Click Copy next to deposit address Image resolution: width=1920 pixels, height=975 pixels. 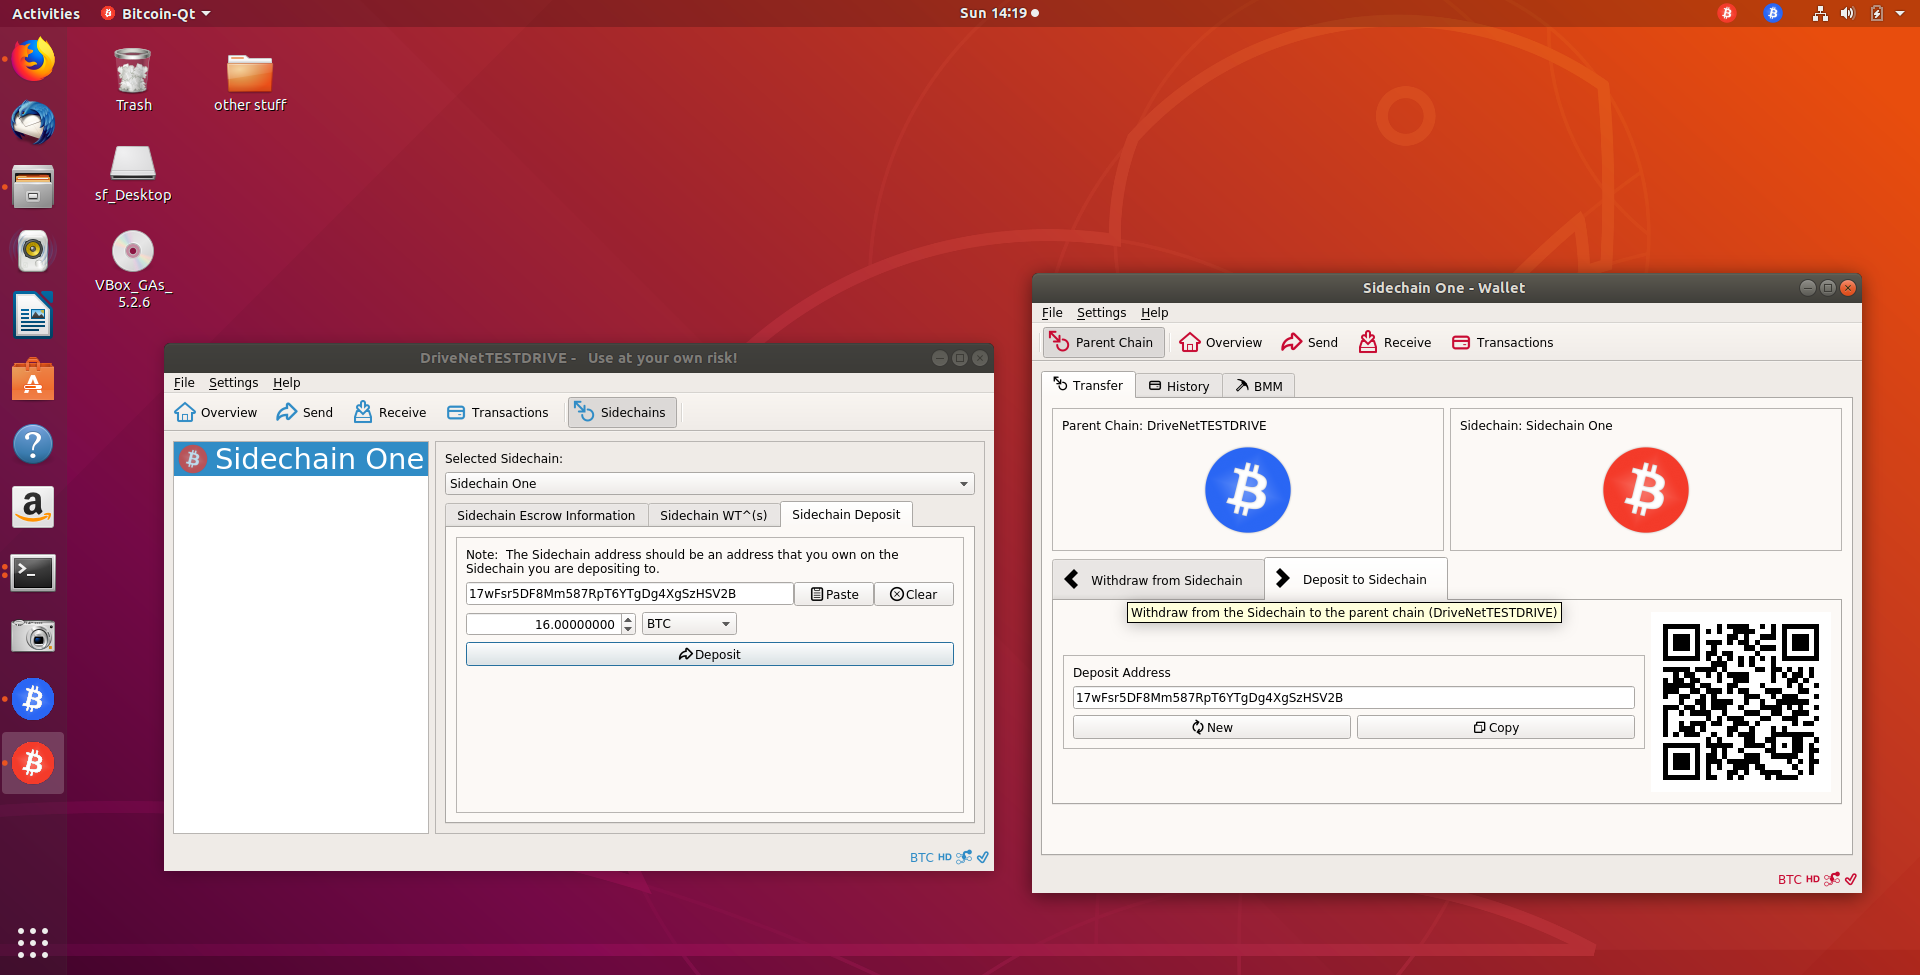point(1495,728)
